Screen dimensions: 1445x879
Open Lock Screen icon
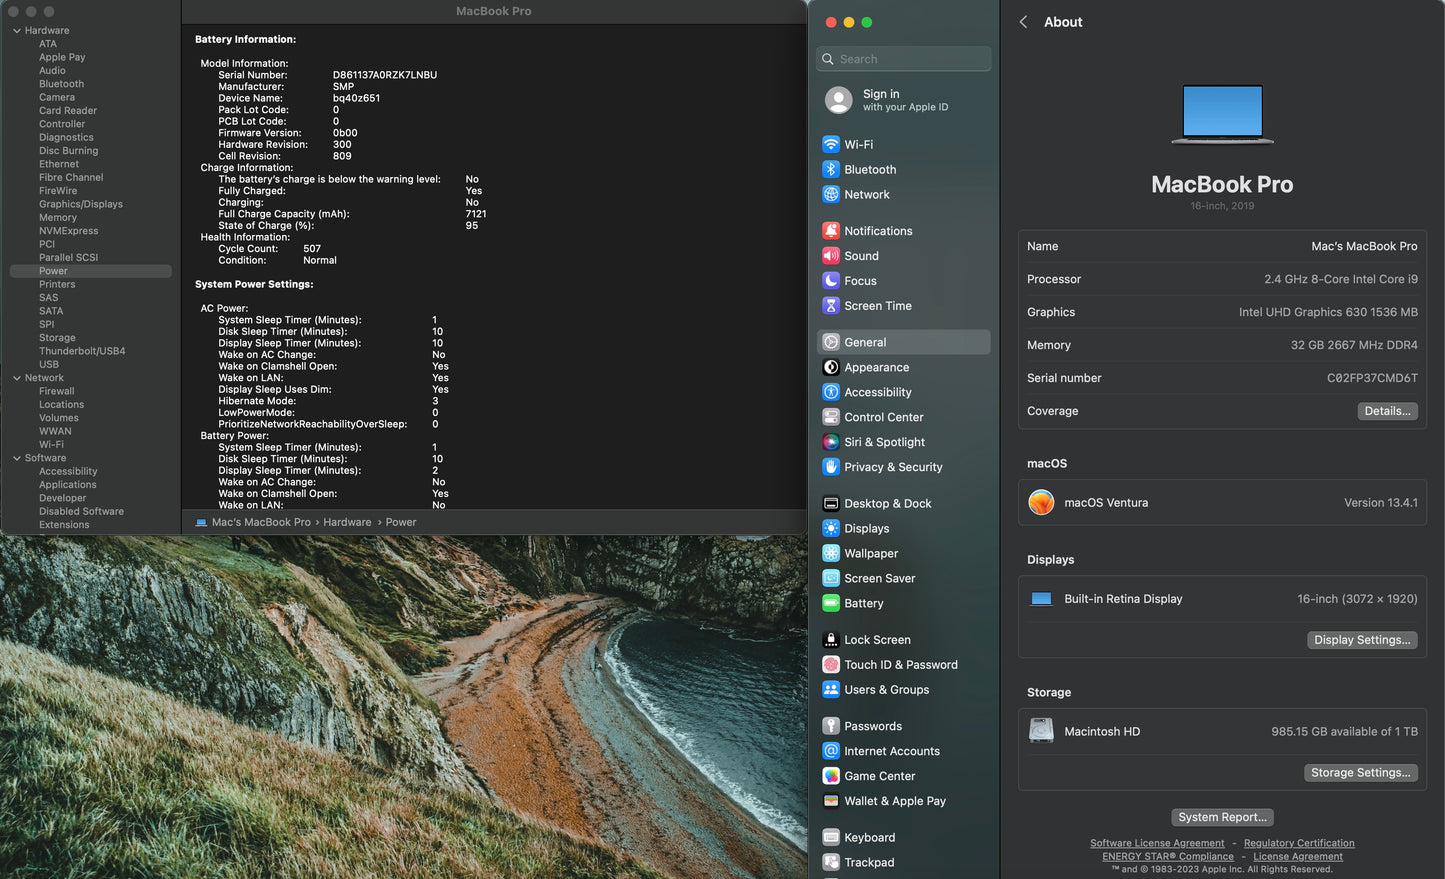point(831,639)
